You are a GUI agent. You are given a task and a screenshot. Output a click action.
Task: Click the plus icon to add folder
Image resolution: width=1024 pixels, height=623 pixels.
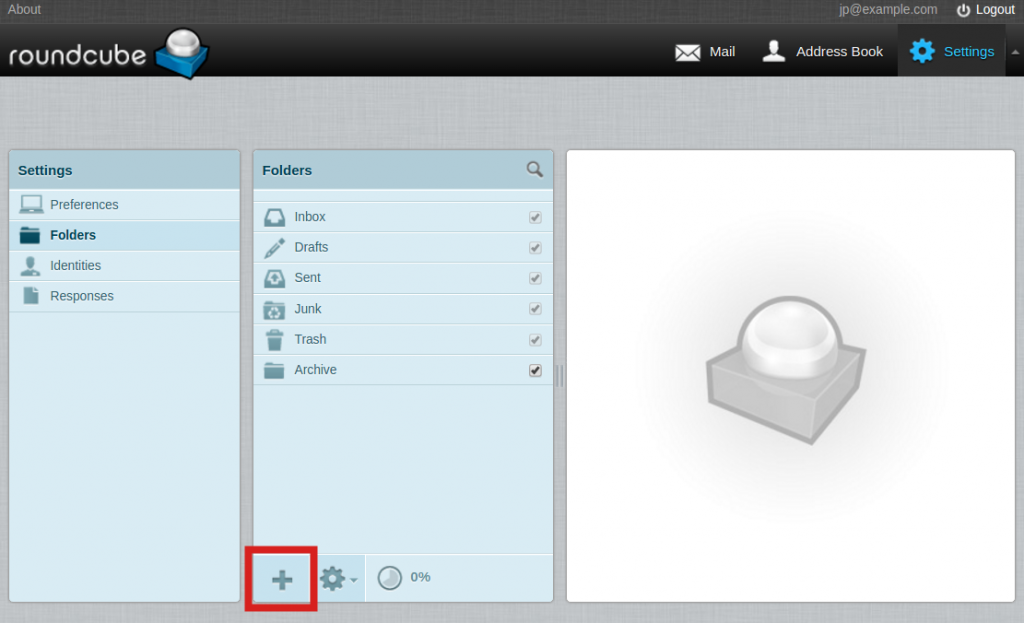[281, 579]
